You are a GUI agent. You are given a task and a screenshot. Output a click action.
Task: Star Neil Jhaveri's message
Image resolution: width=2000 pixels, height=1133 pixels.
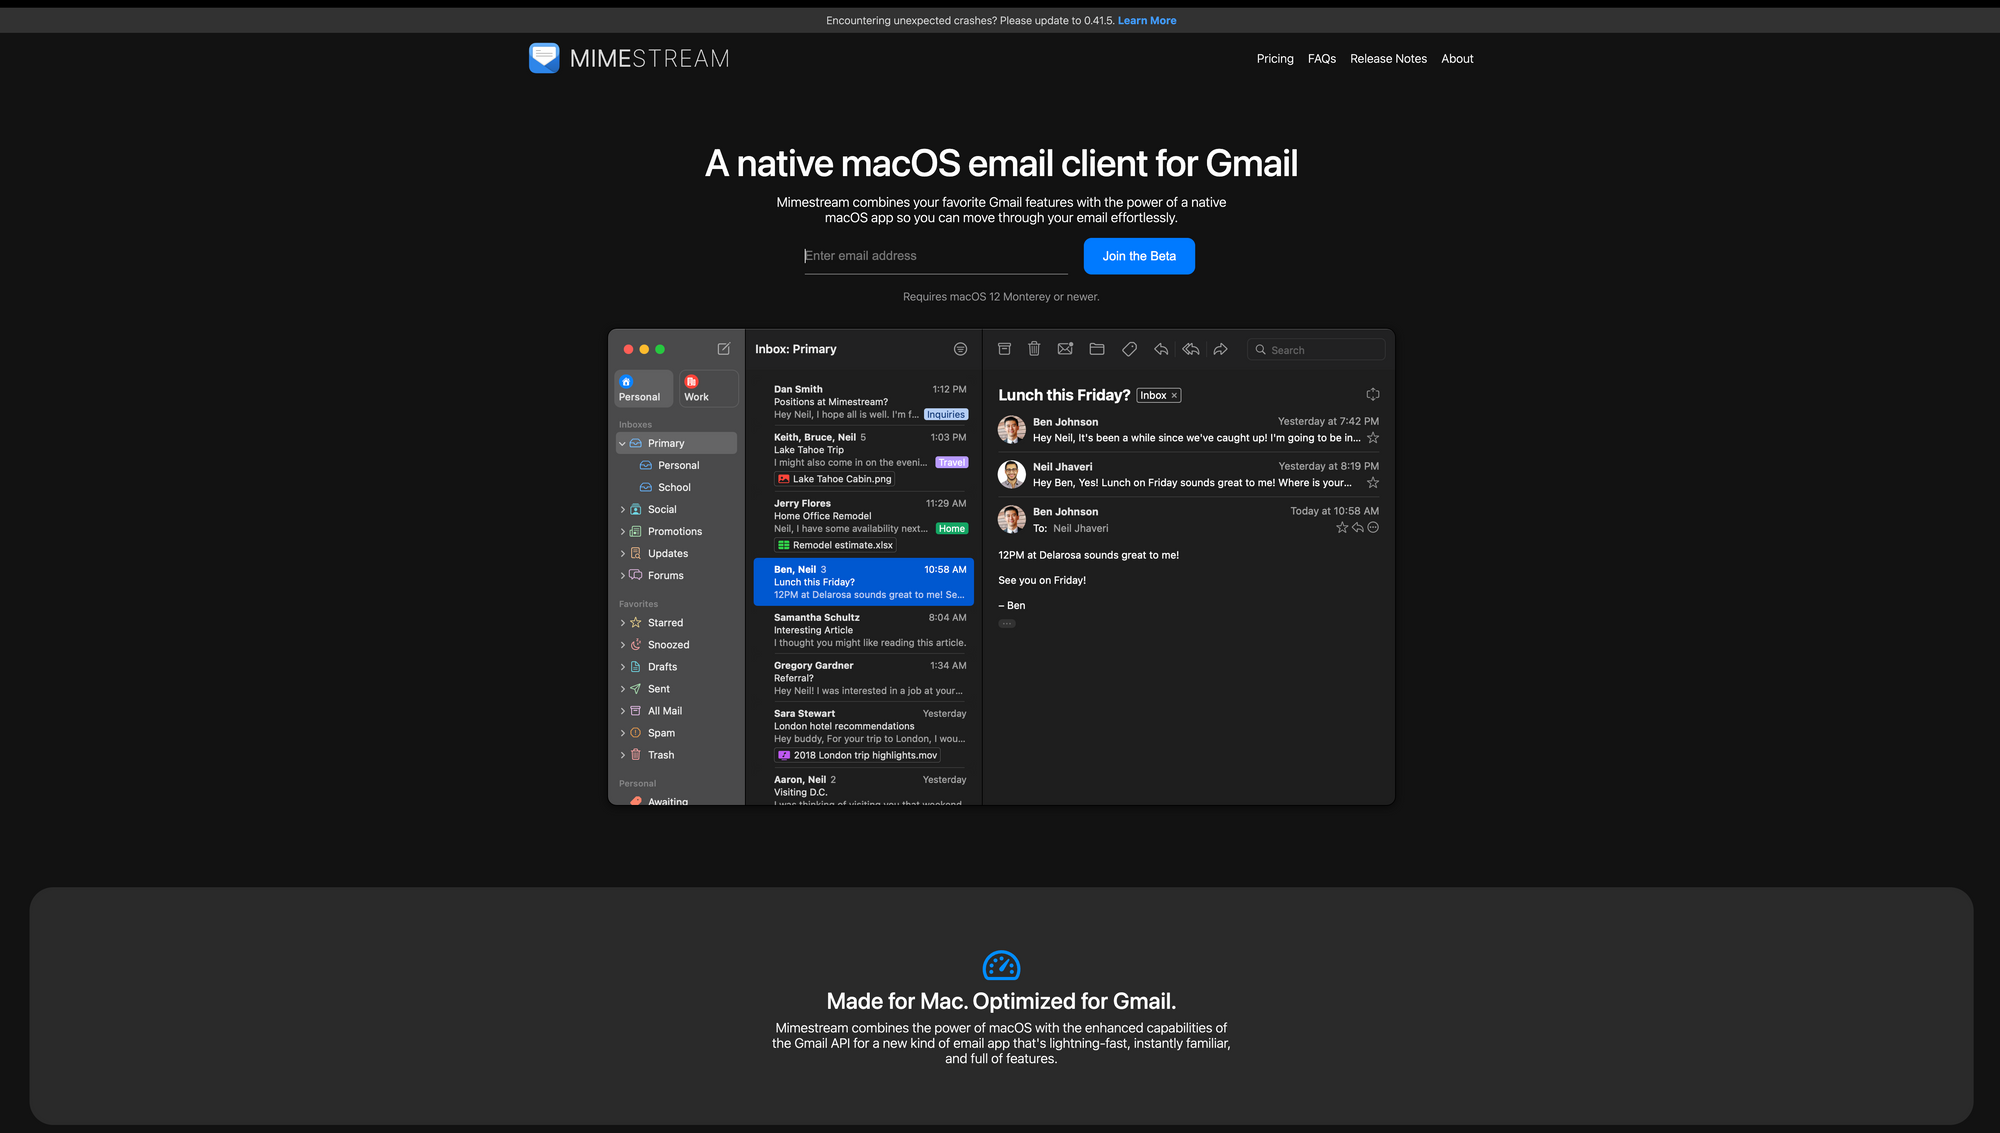(1373, 483)
